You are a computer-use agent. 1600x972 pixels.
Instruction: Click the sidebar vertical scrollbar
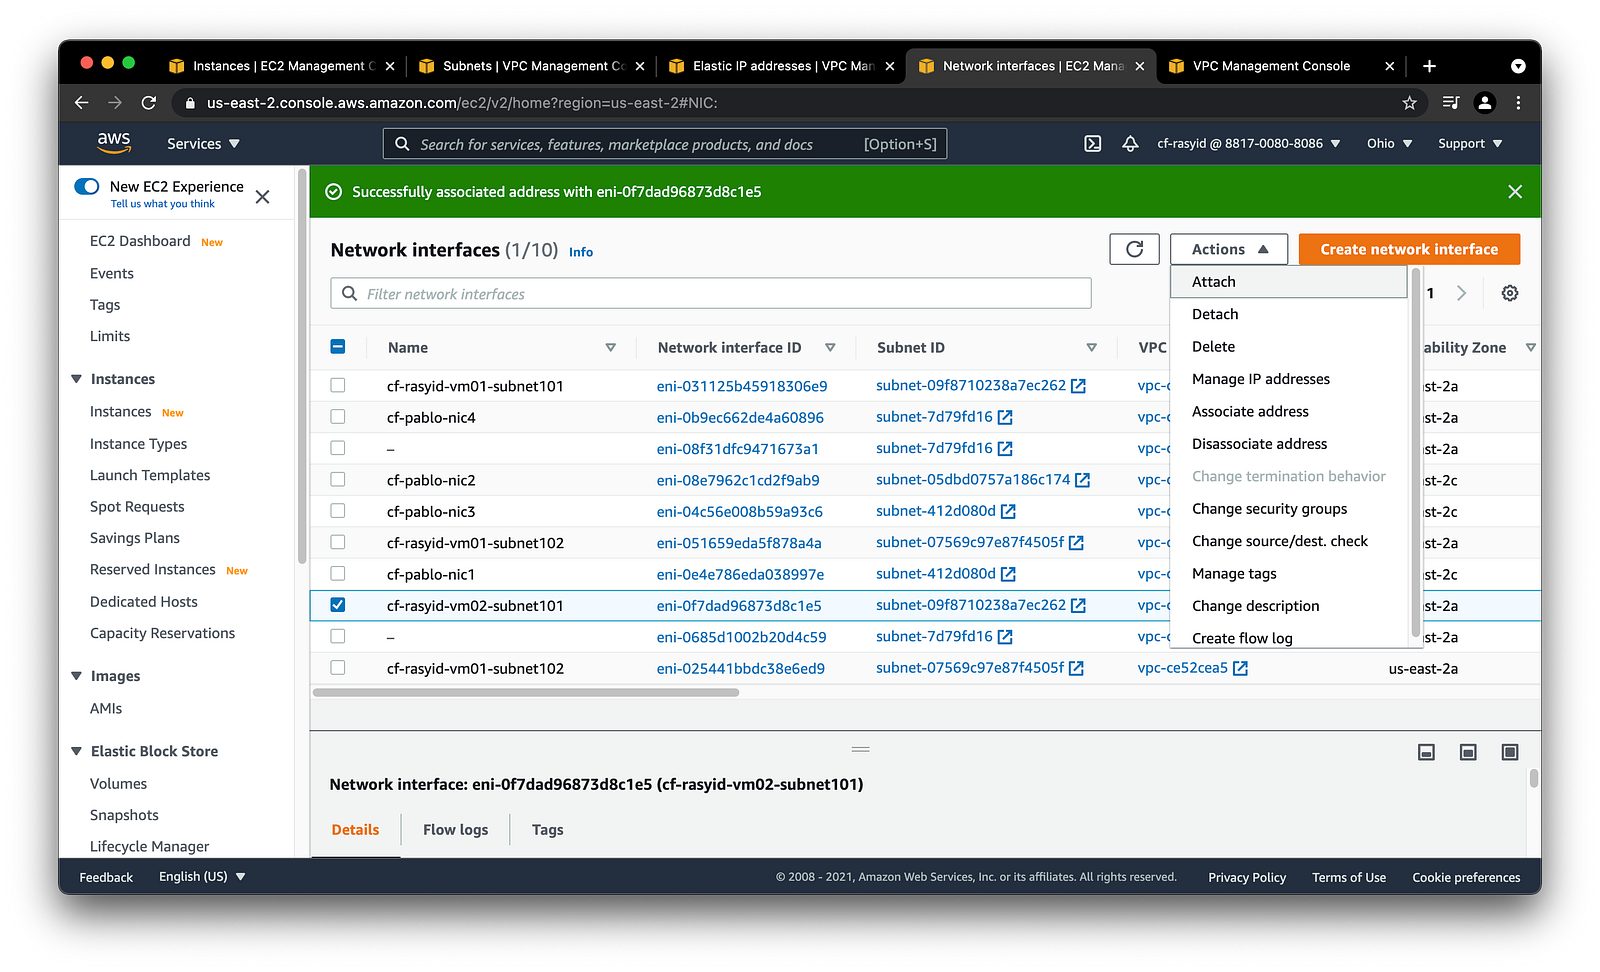click(x=301, y=365)
